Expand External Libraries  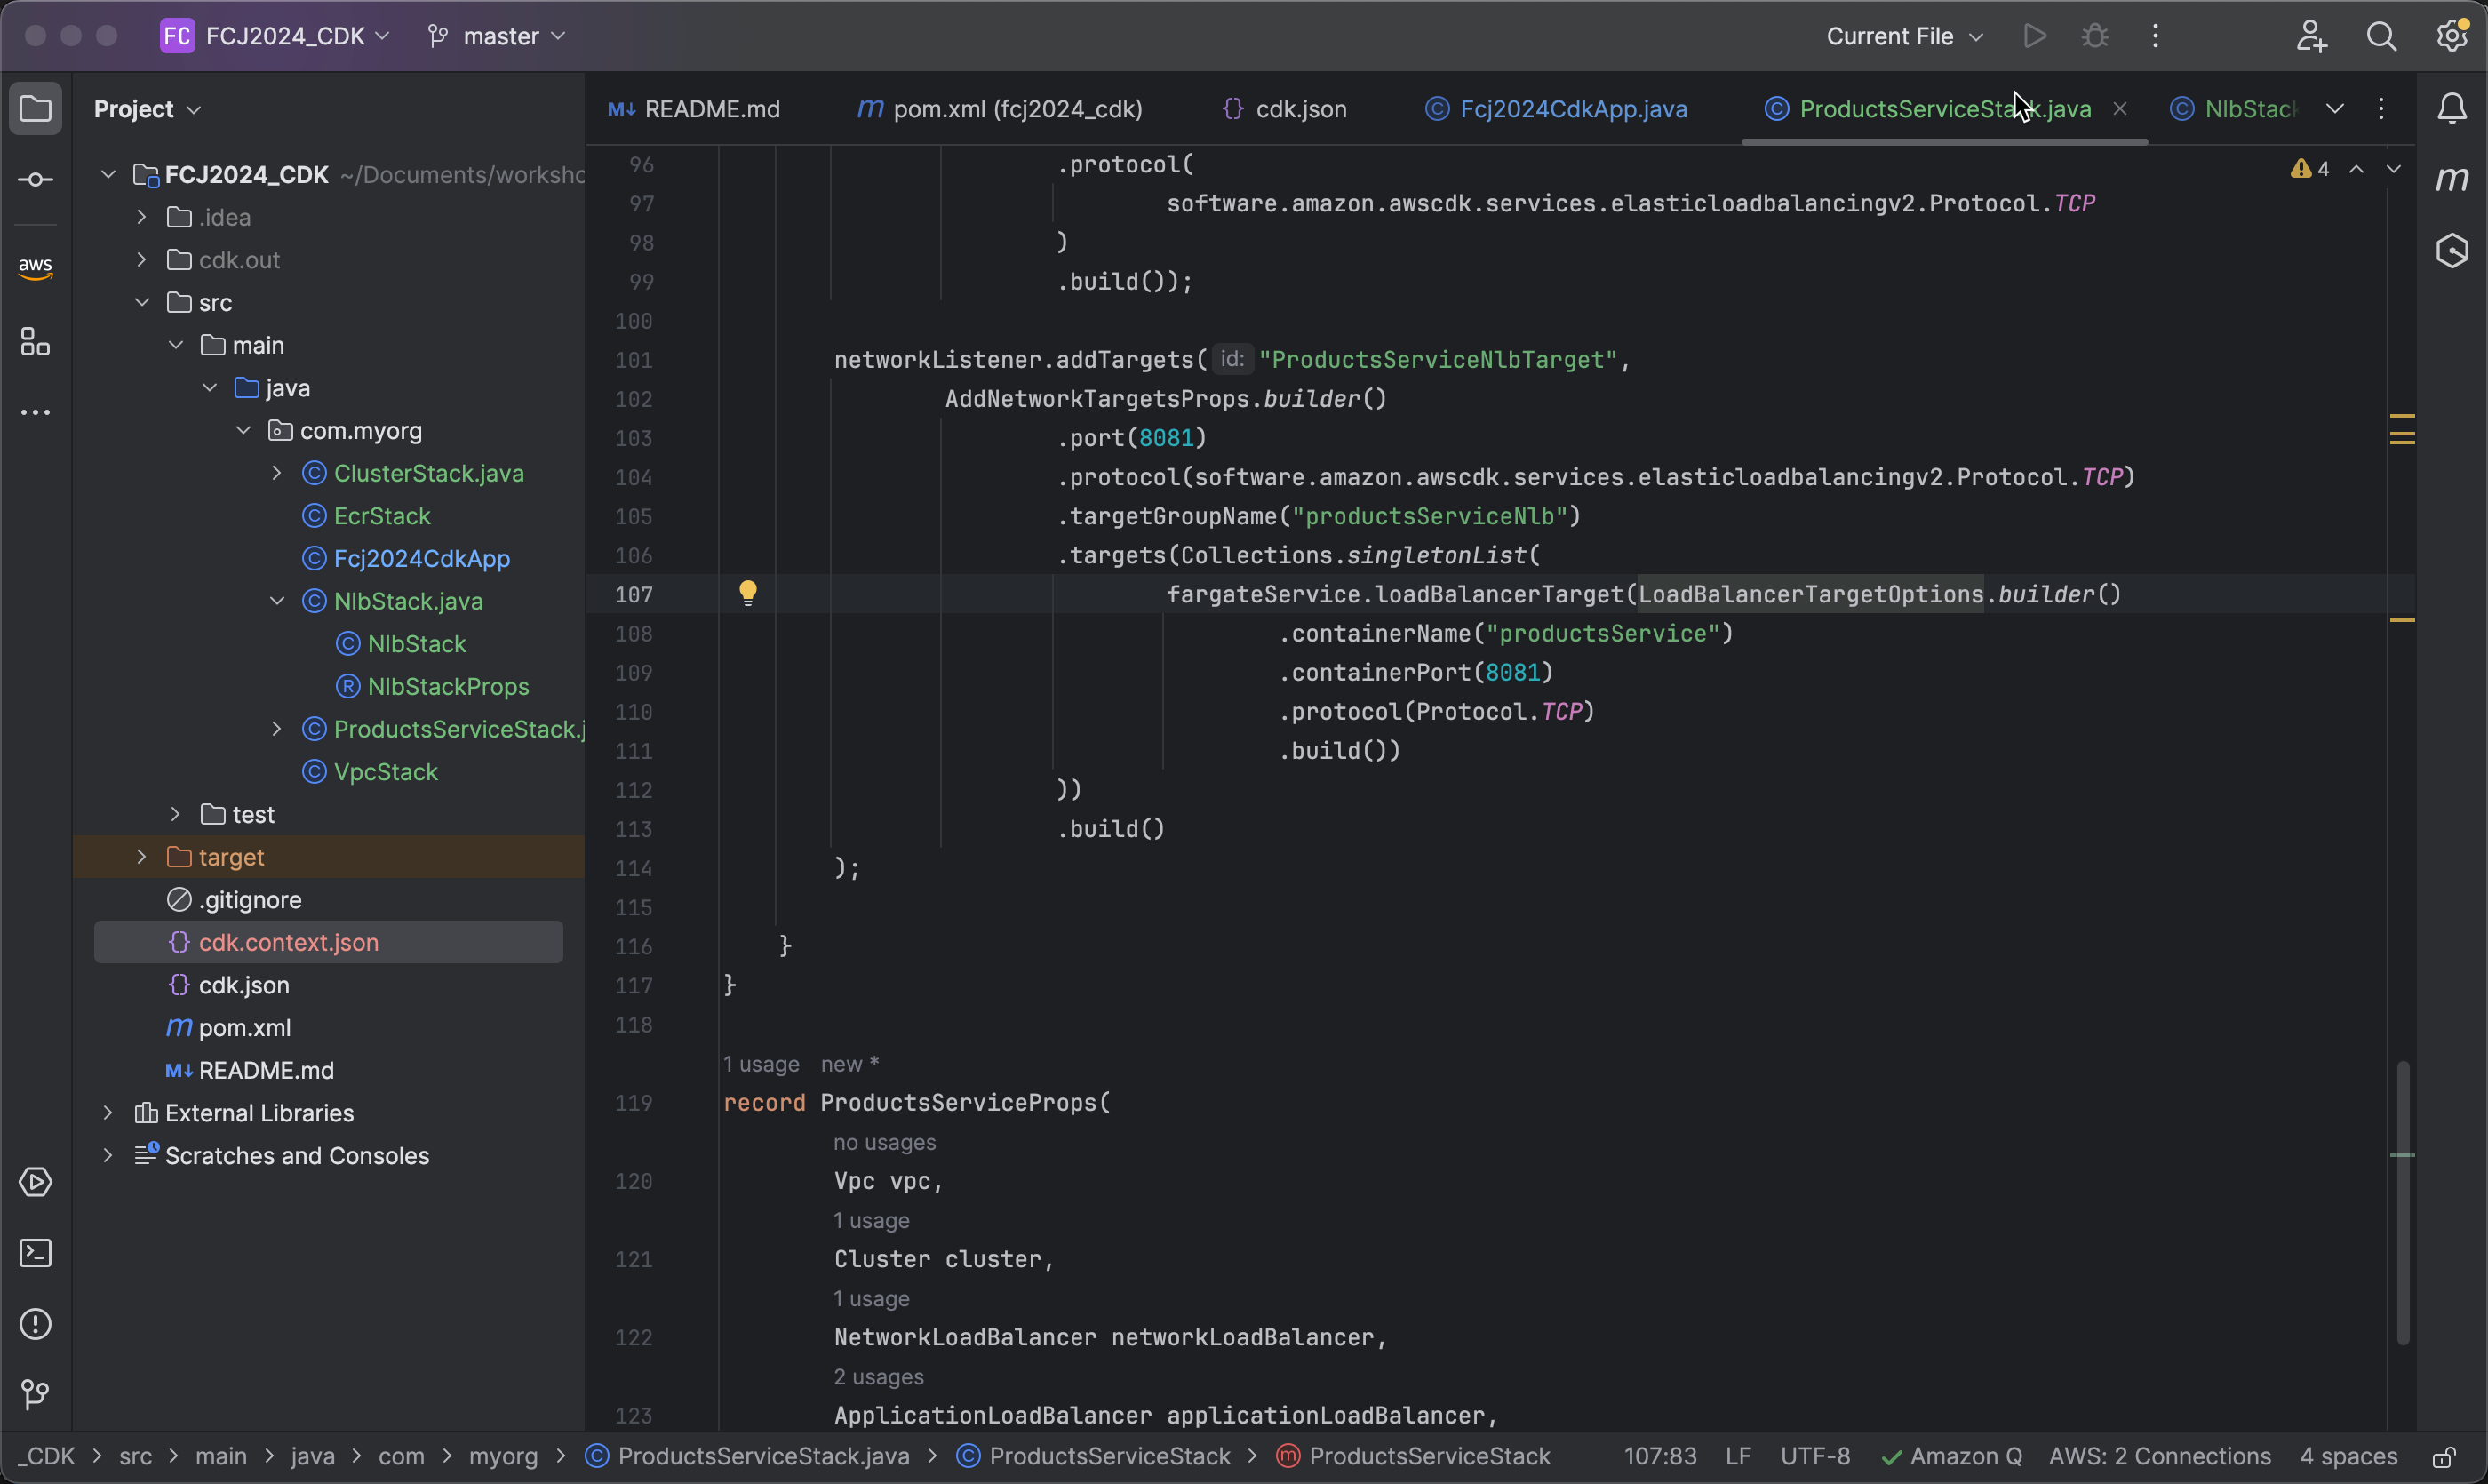pos(108,1113)
